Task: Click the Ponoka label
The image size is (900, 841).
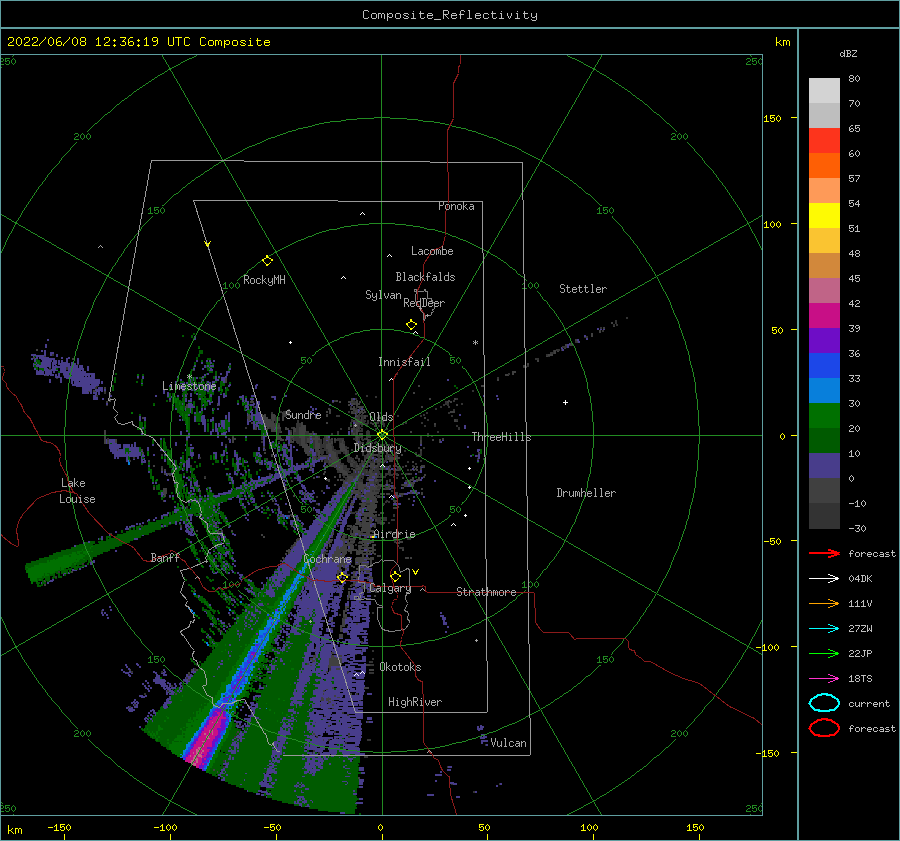Action: (456, 206)
